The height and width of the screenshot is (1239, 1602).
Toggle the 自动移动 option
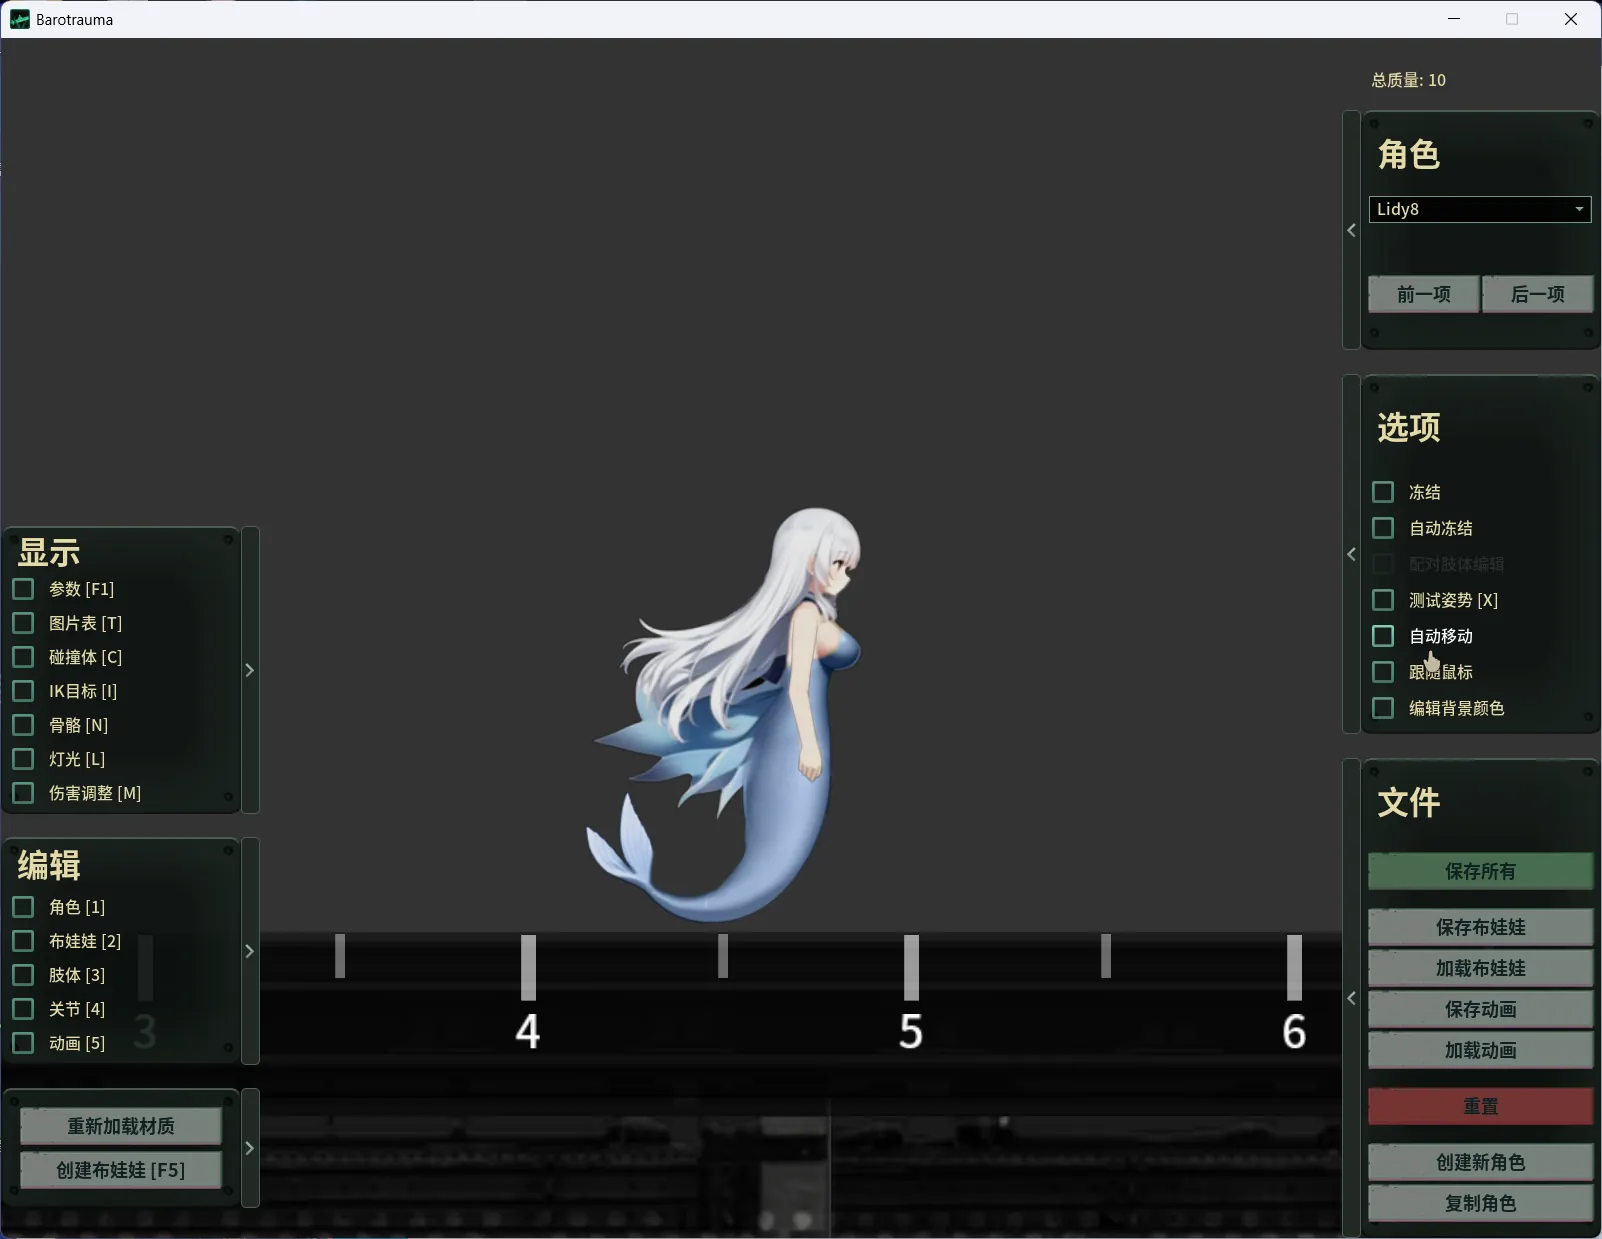tap(1383, 636)
